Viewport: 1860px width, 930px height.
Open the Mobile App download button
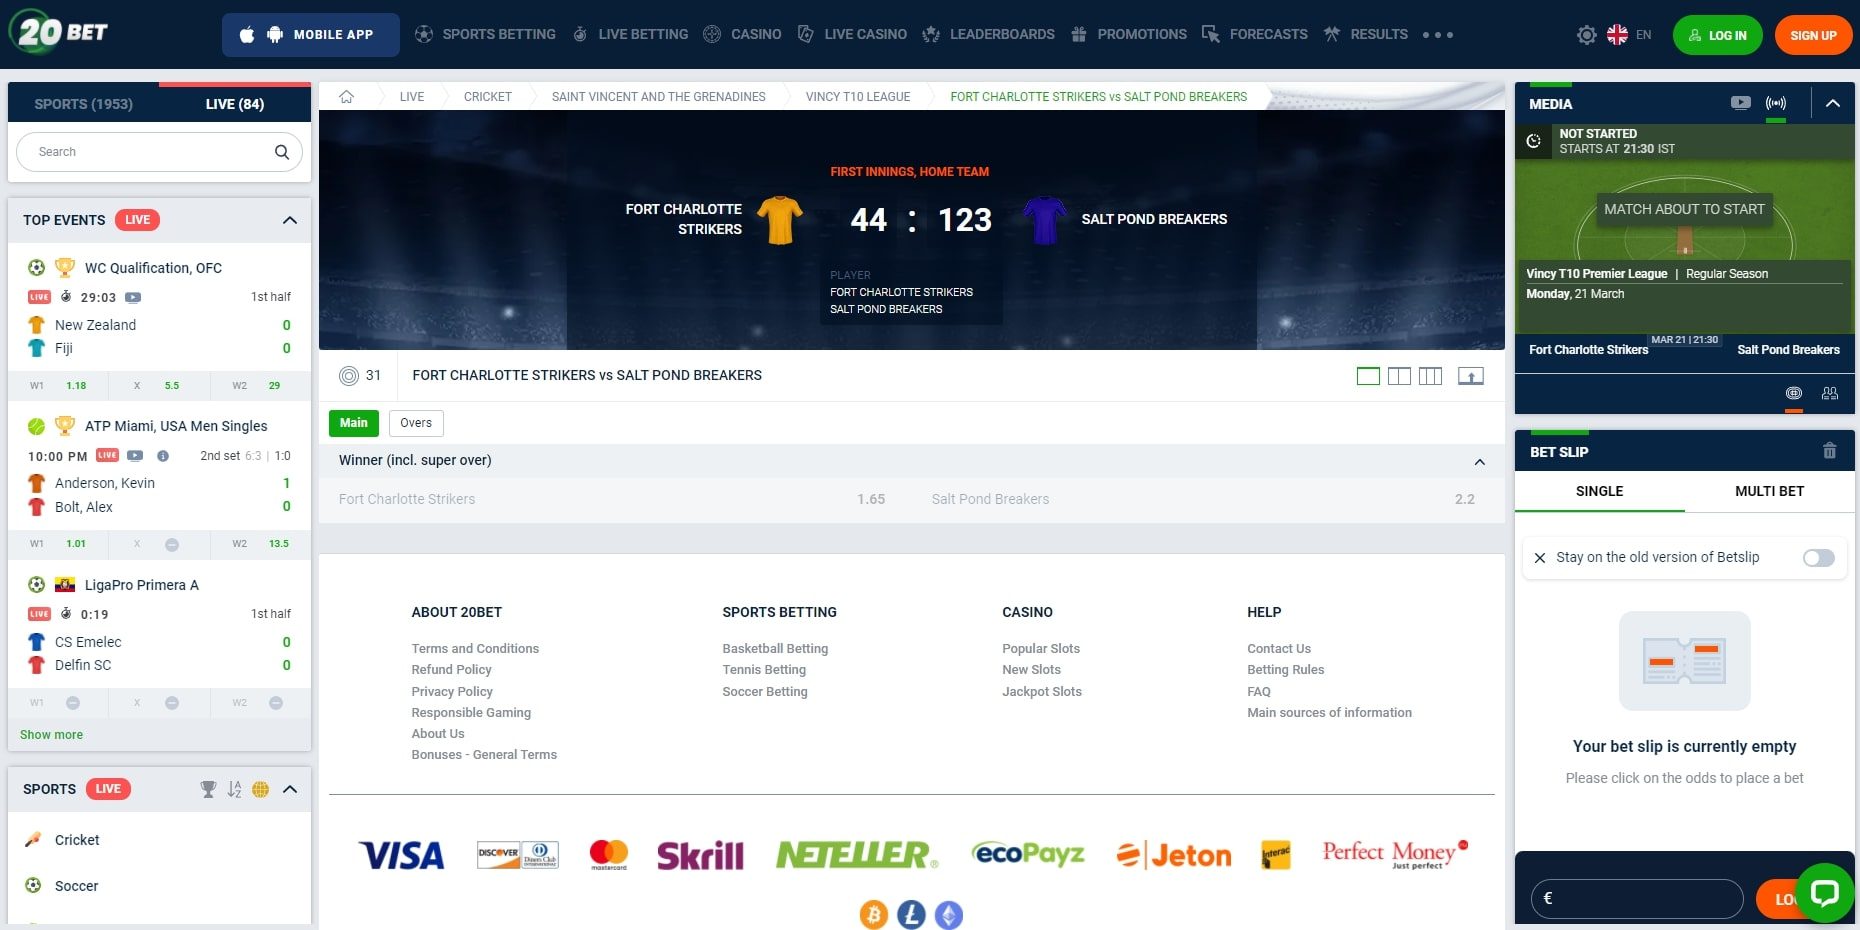(311, 35)
